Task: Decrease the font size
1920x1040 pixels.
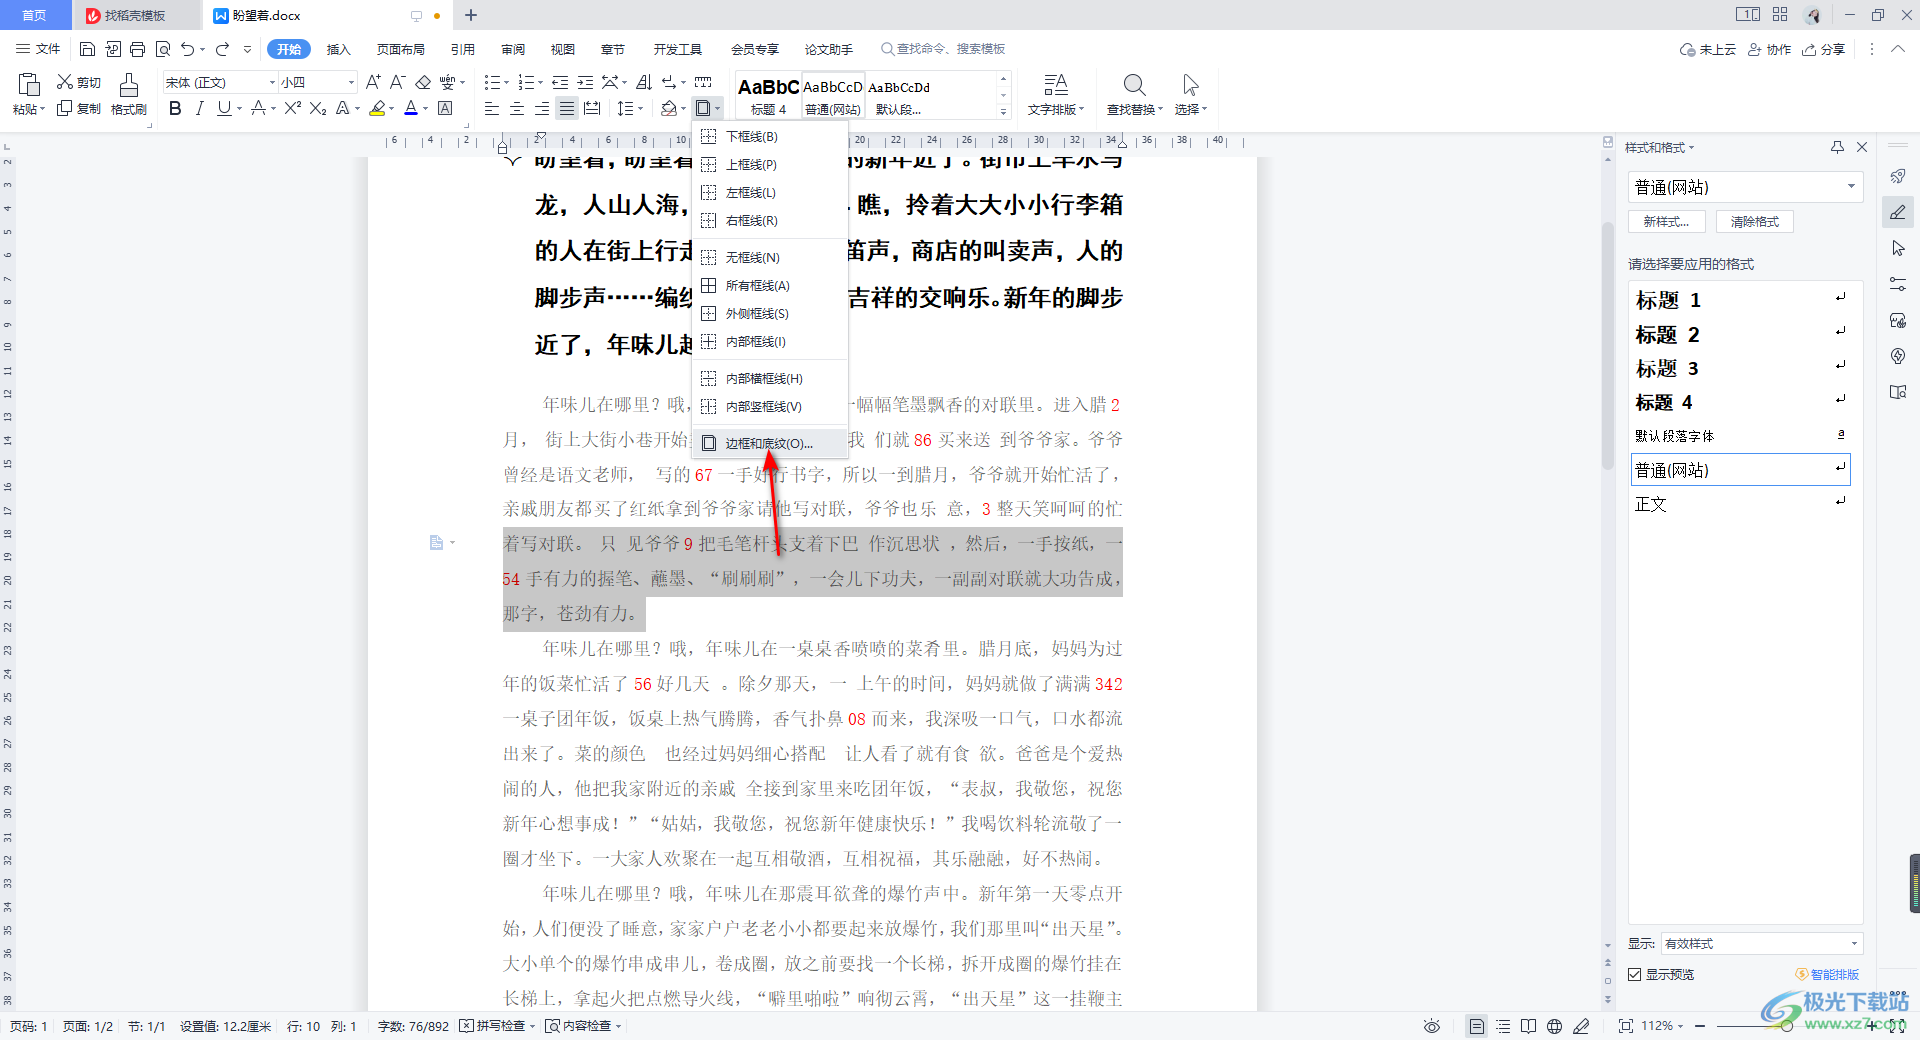Action: (397, 82)
